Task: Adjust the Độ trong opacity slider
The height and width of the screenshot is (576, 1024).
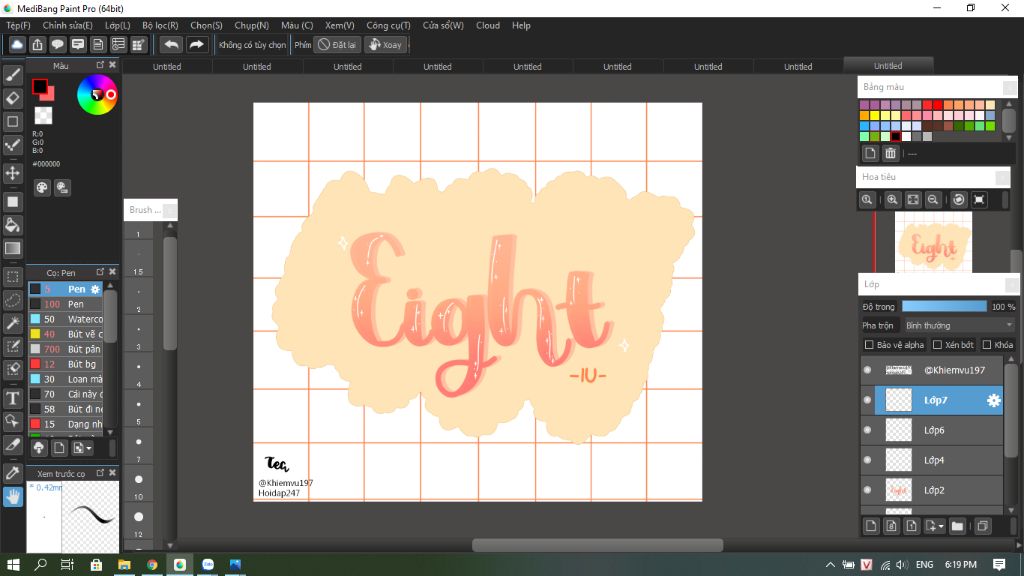Action: click(x=944, y=306)
